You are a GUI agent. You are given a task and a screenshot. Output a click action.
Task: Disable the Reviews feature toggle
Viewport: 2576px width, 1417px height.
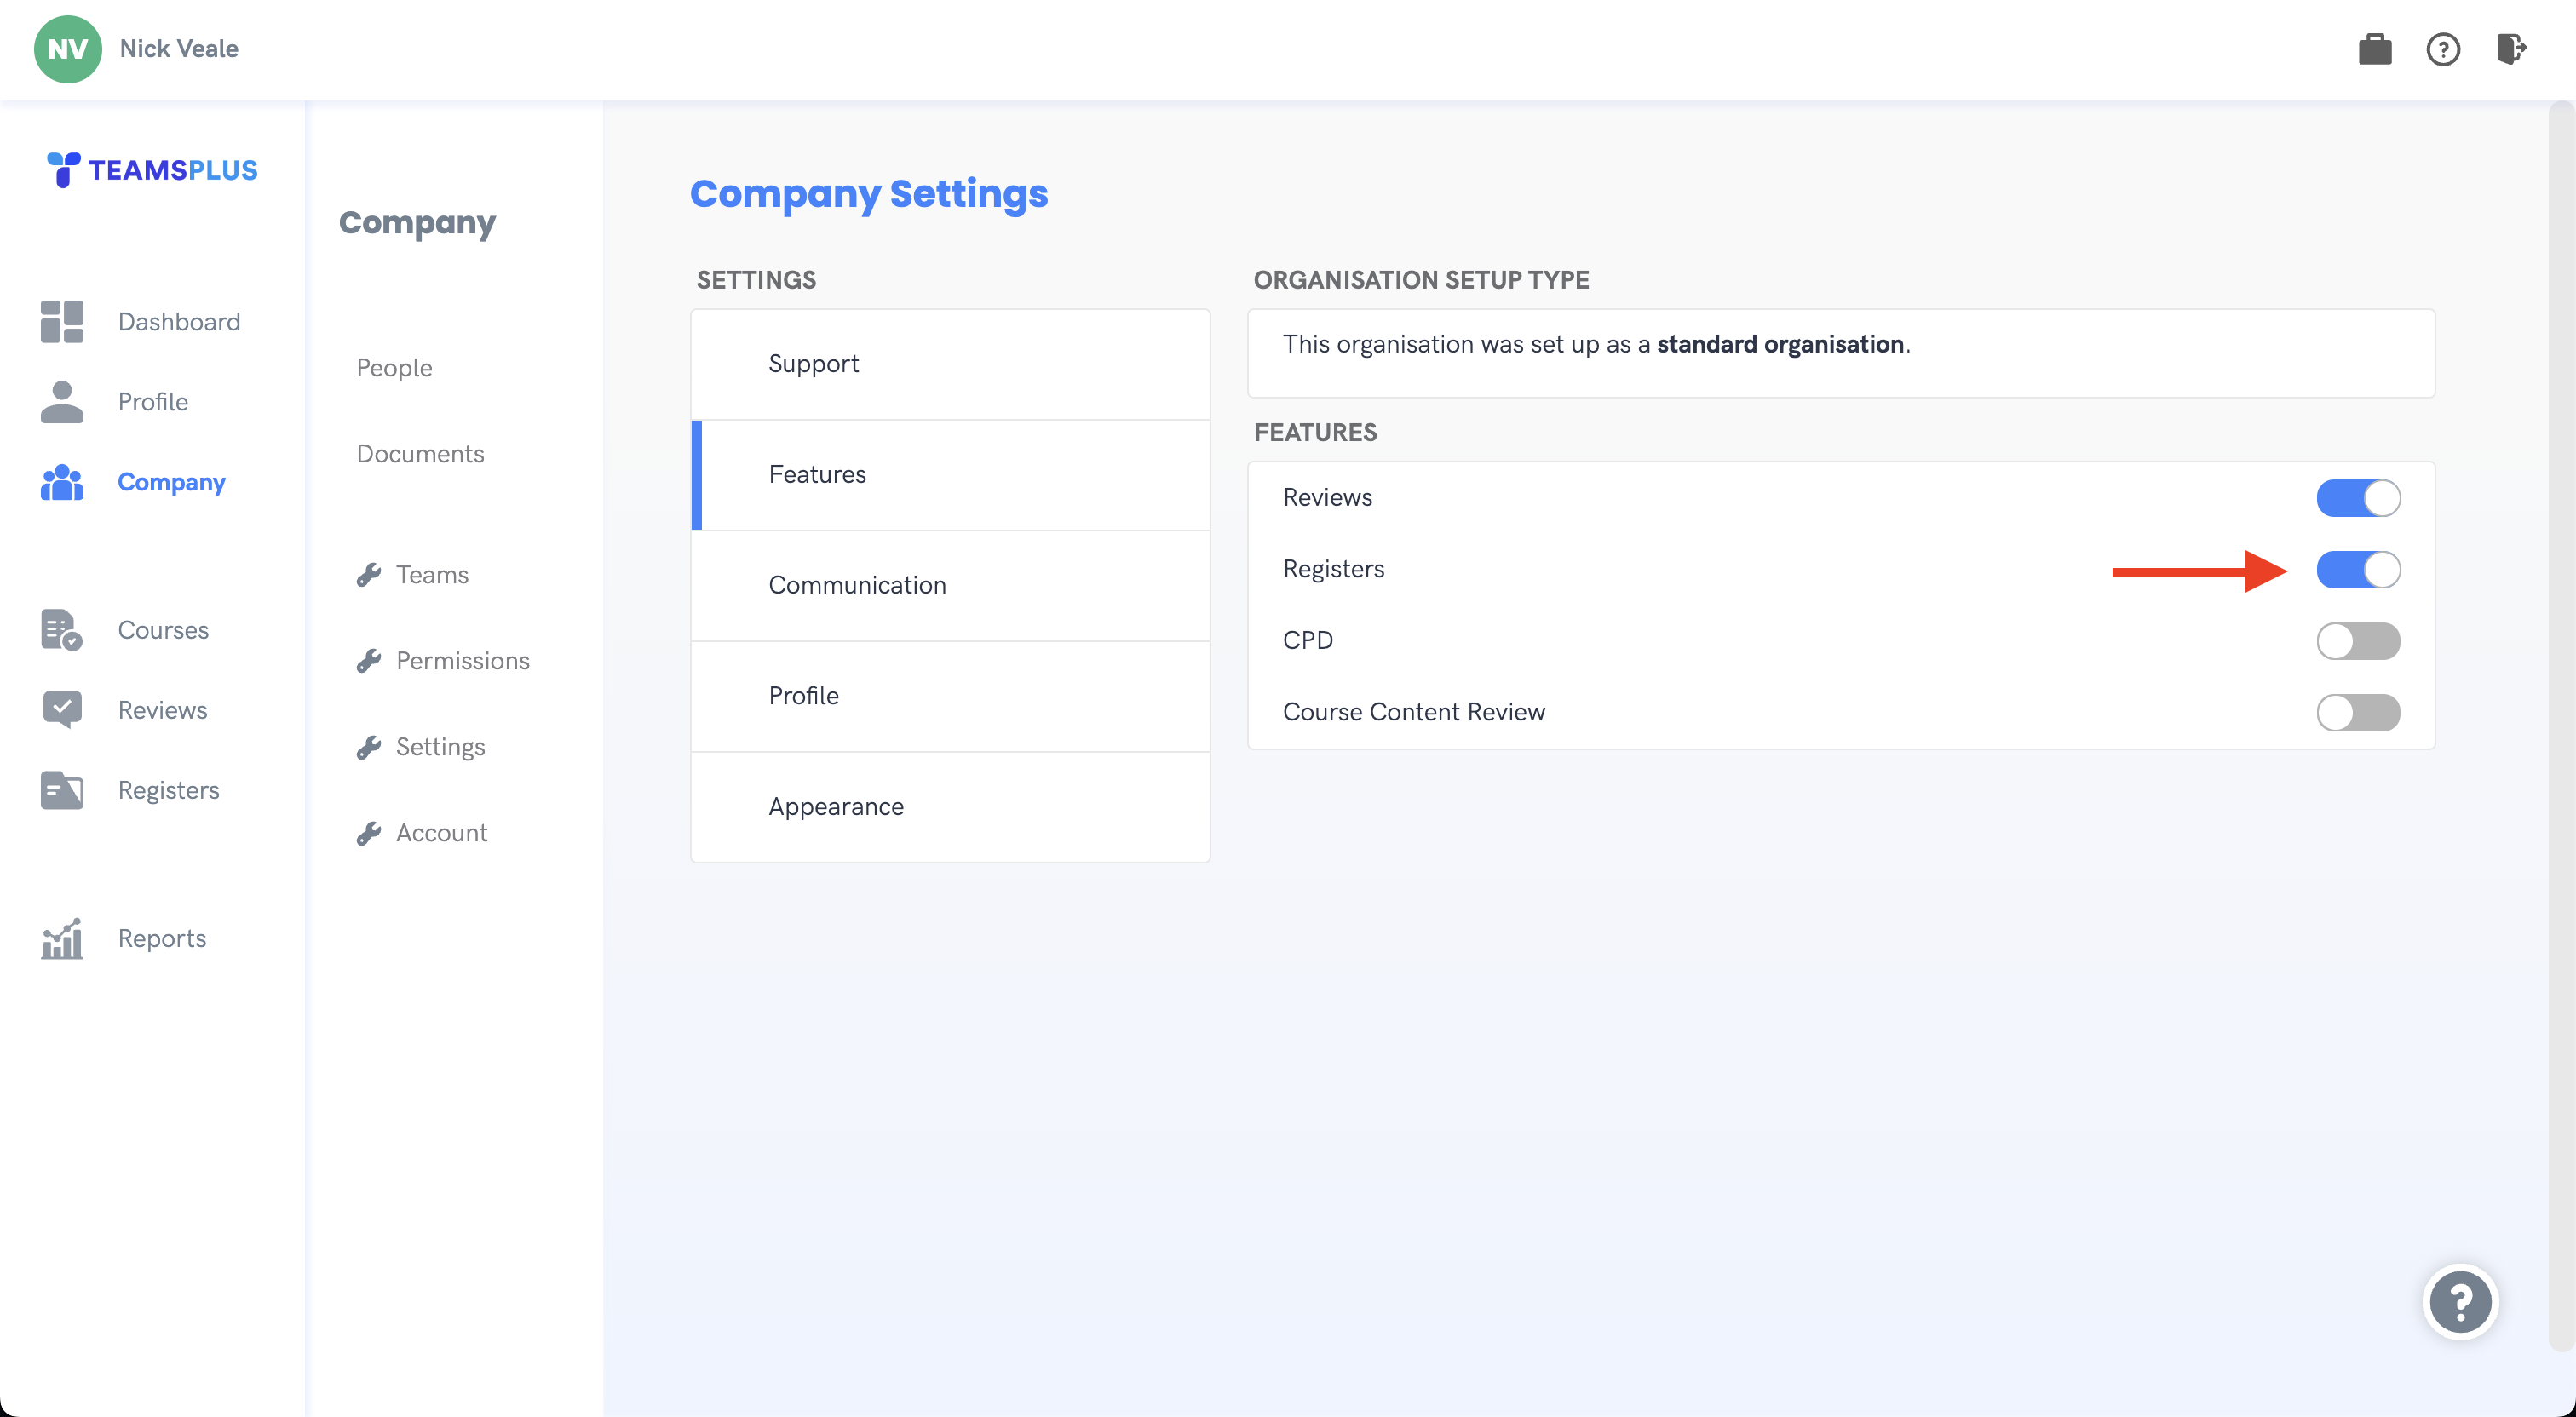coord(2357,498)
